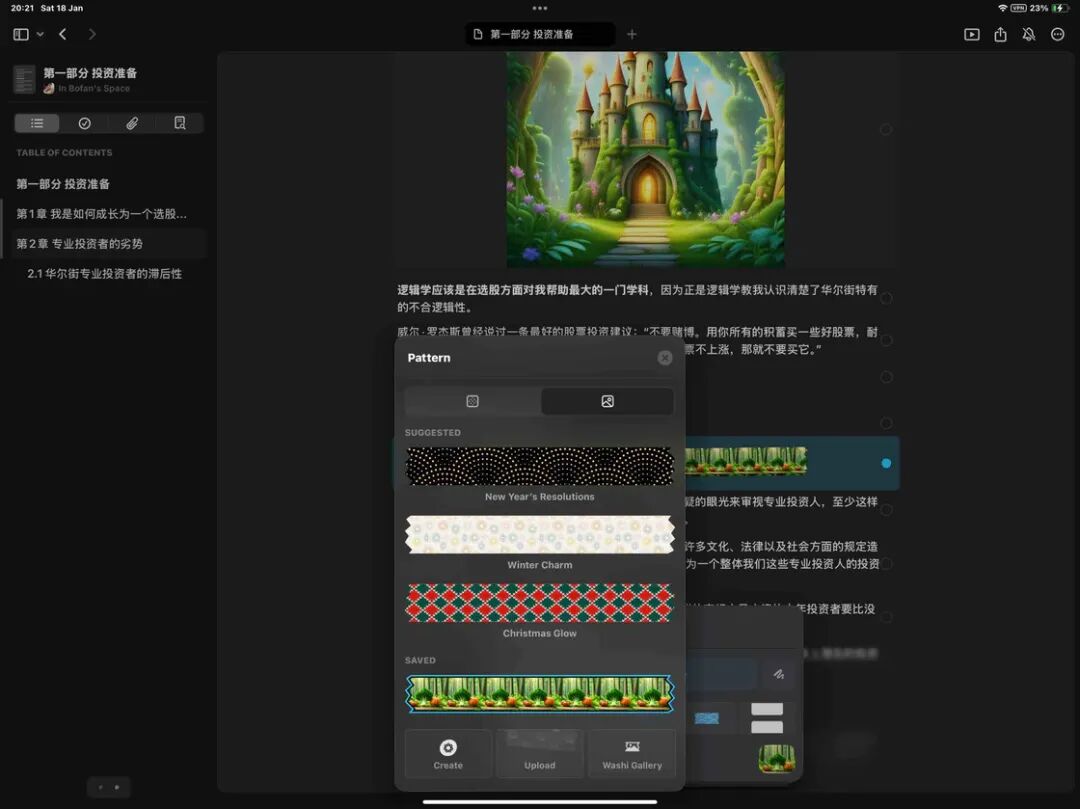Image resolution: width=1080 pixels, height=809 pixels.
Task: Open the document title 第一部分 投资准备 in the sidebar
Action: pos(90,73)
